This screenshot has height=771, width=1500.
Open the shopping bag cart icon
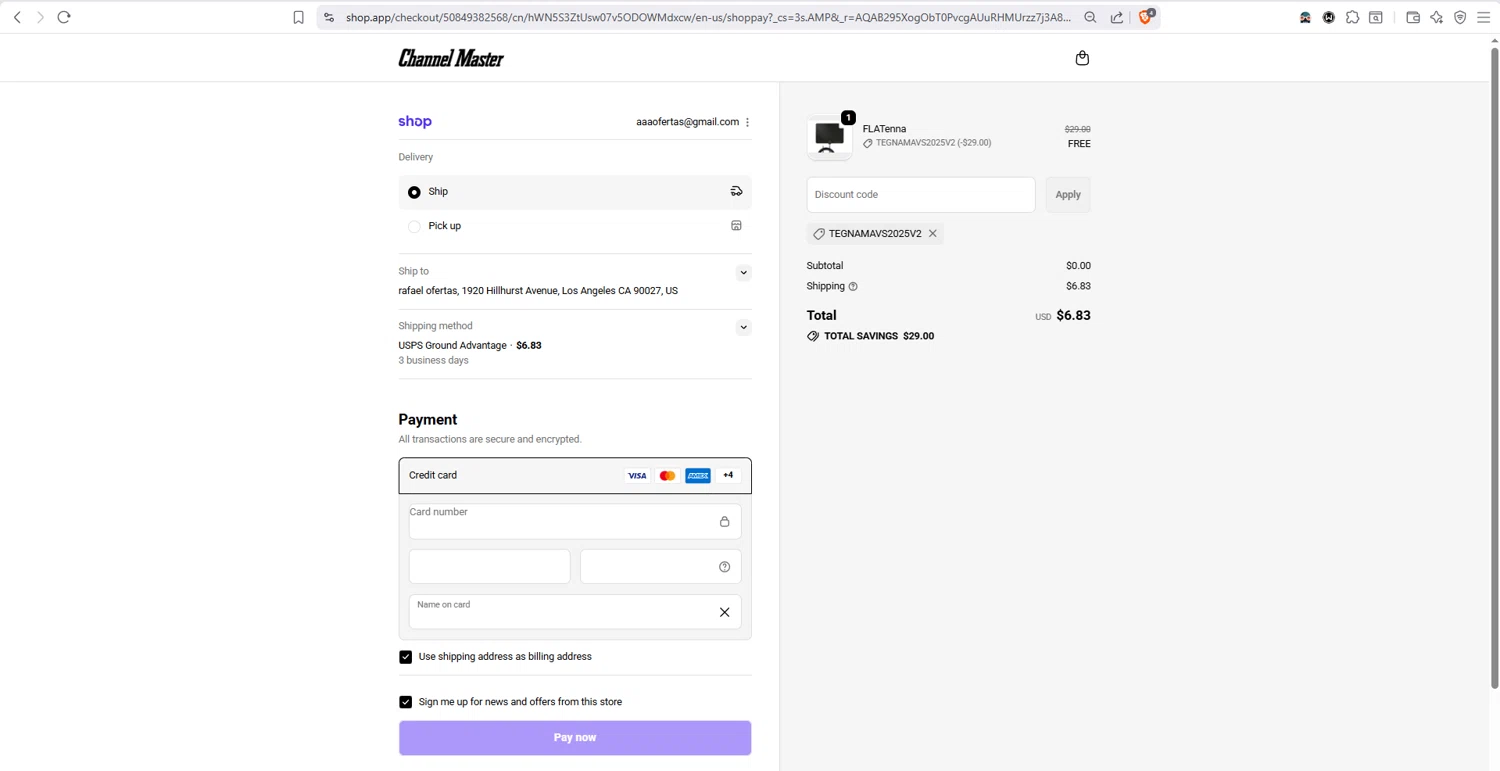[1082, 58]
